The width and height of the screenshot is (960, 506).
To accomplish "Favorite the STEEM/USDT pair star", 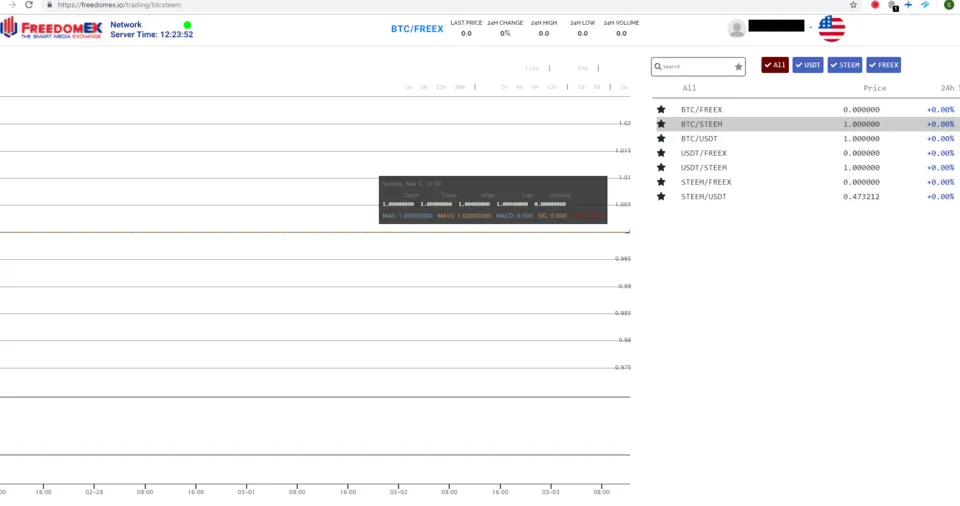I will (x=661, y=197).
